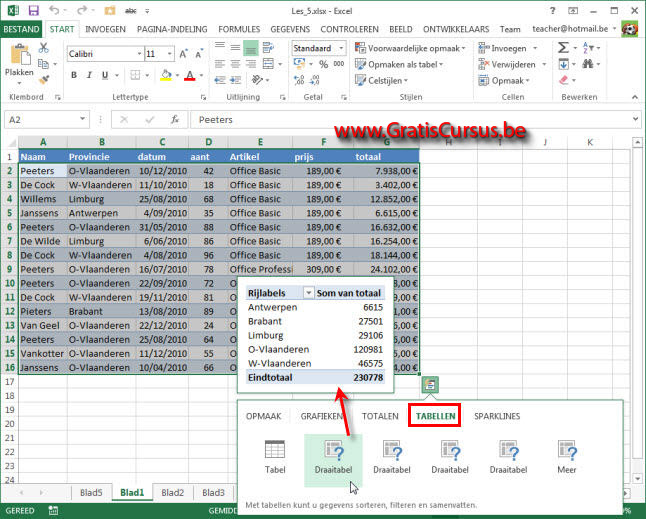Open Standaard number format dropdown
646x519 pixels.
pos(341,48)
